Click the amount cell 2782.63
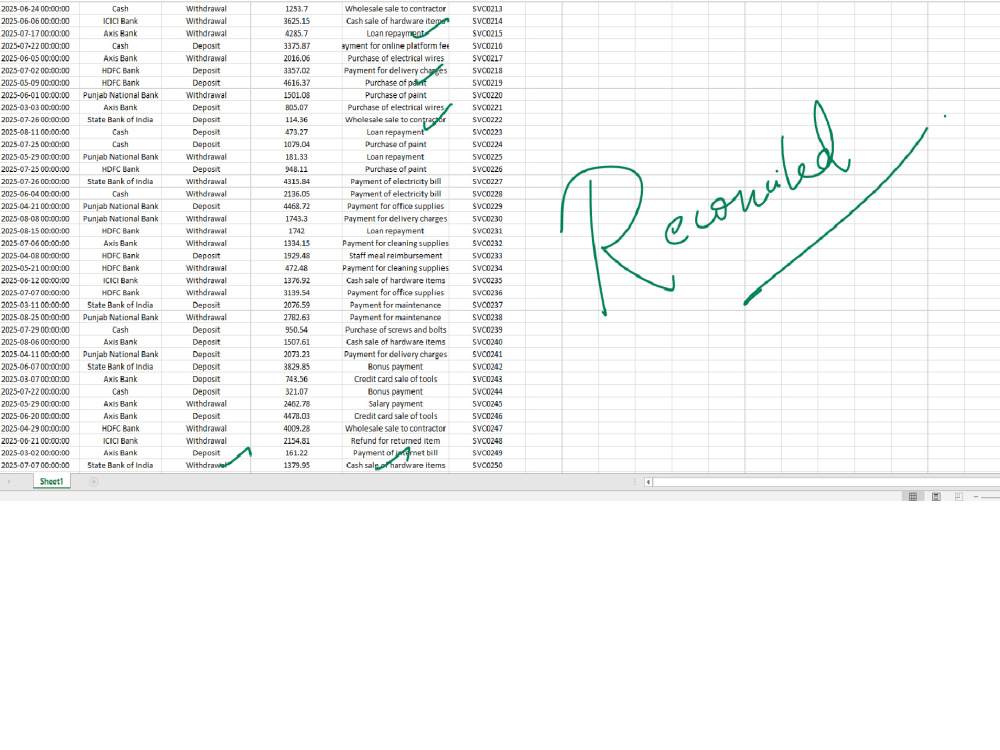The height and width of the screenshot is (750, 1000). (297, 318)
